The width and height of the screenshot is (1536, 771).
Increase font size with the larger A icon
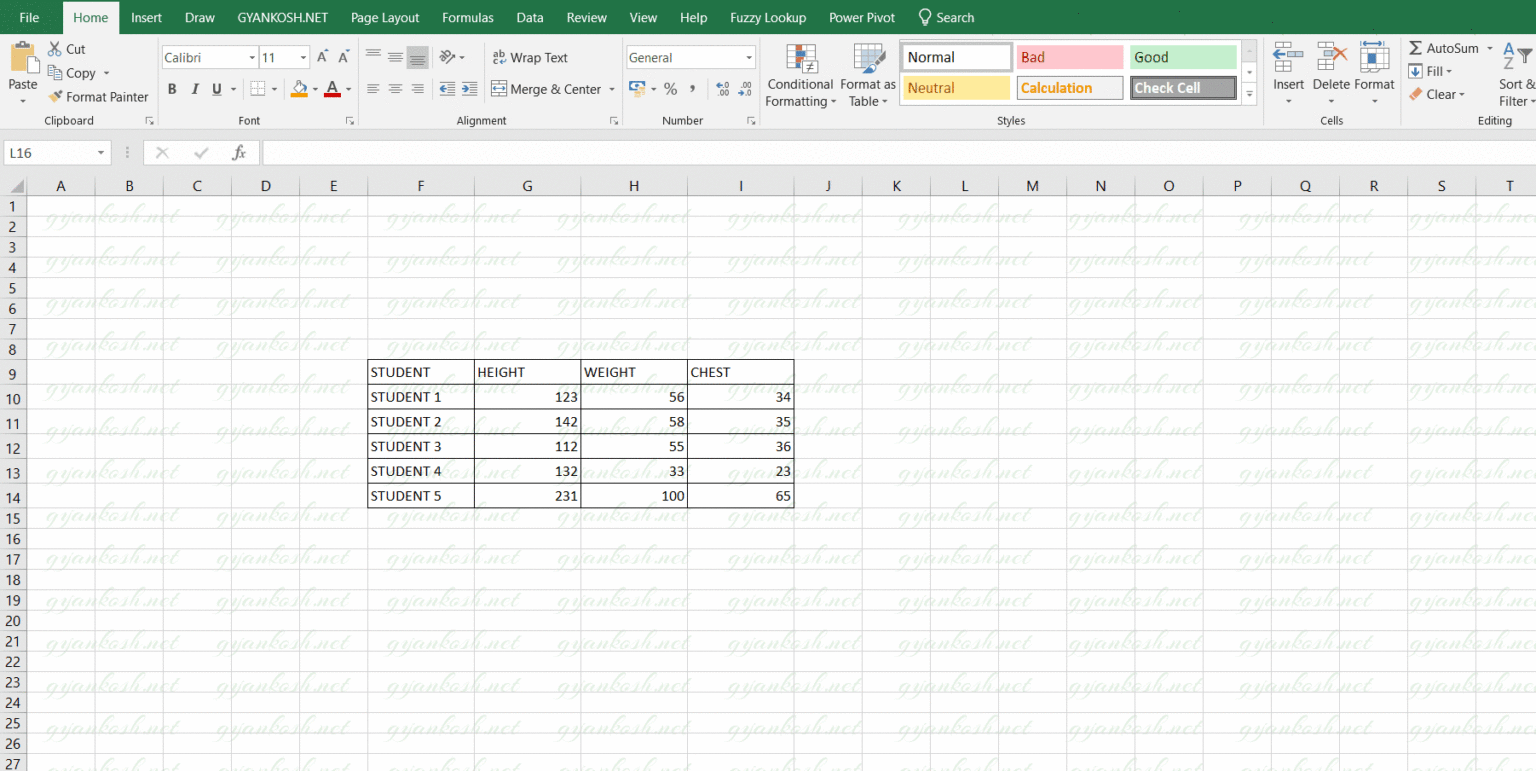pos(322,58)
